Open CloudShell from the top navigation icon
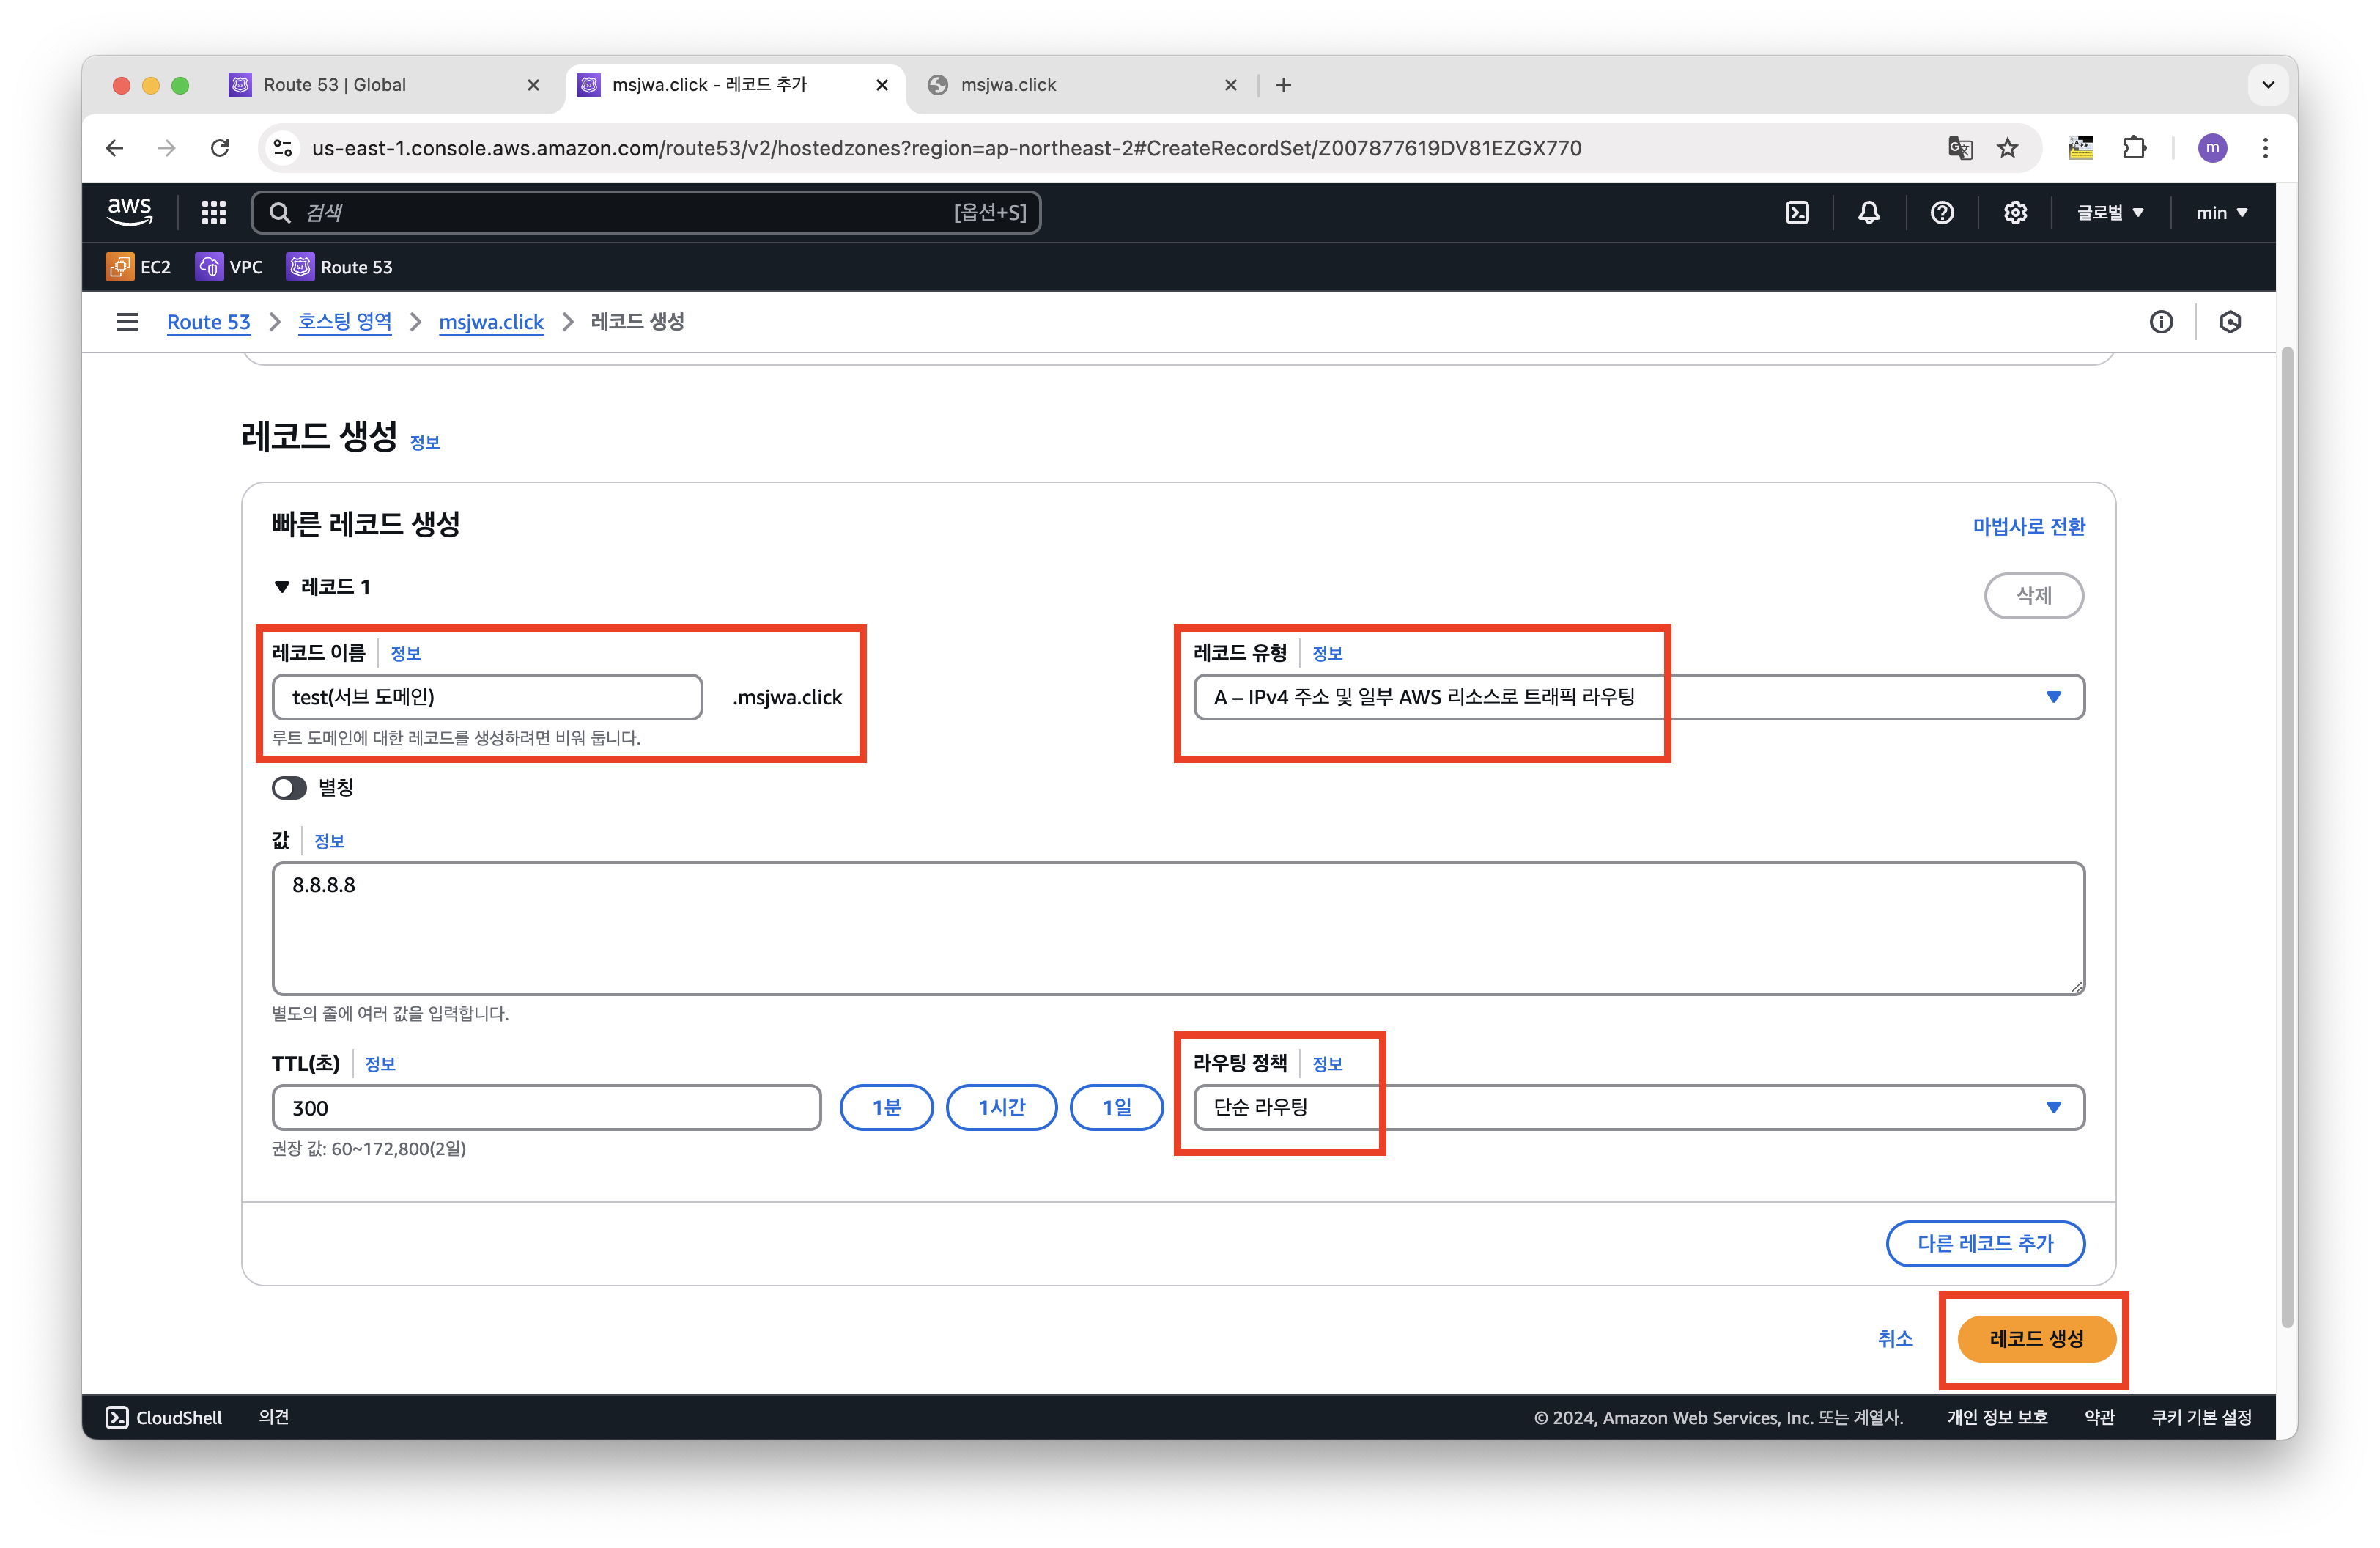Image resolution: width=2380 pixels, height=1548 pixels. 1797,212
